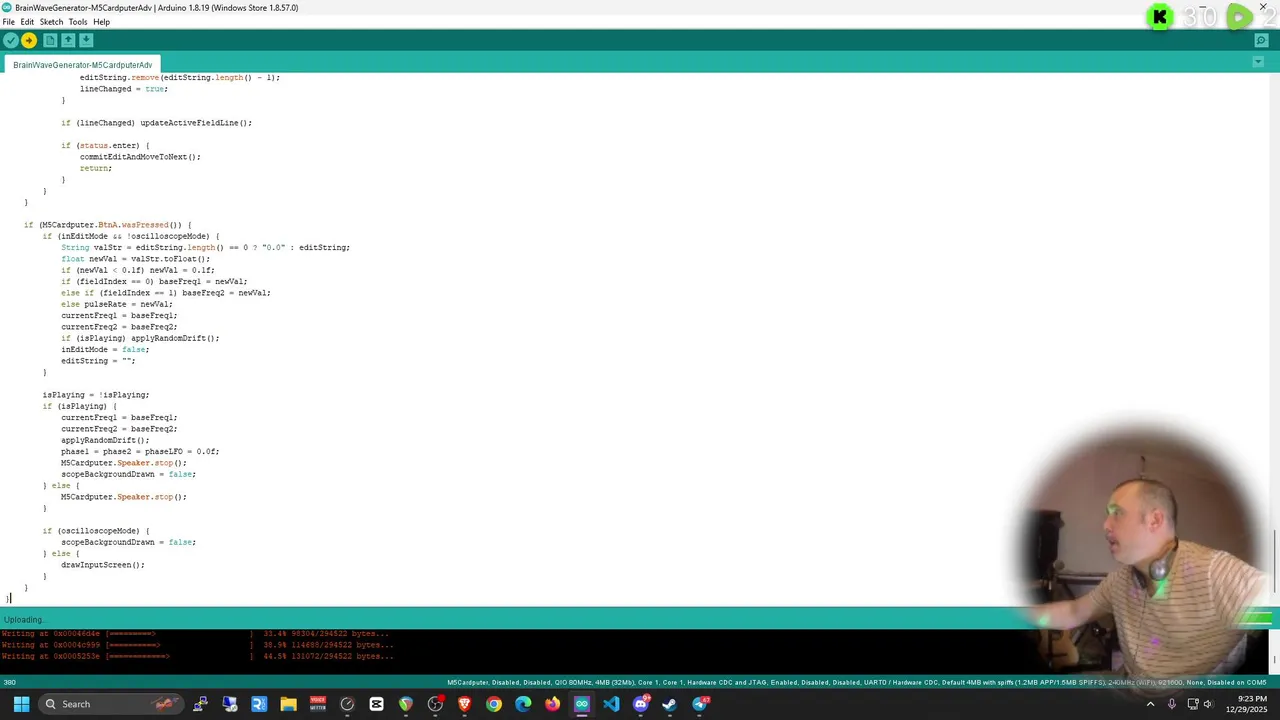The height and width of the screenshot is (720, 1280).
Task: Click the Verify sketch checkmark button
Action: point(11,40)
